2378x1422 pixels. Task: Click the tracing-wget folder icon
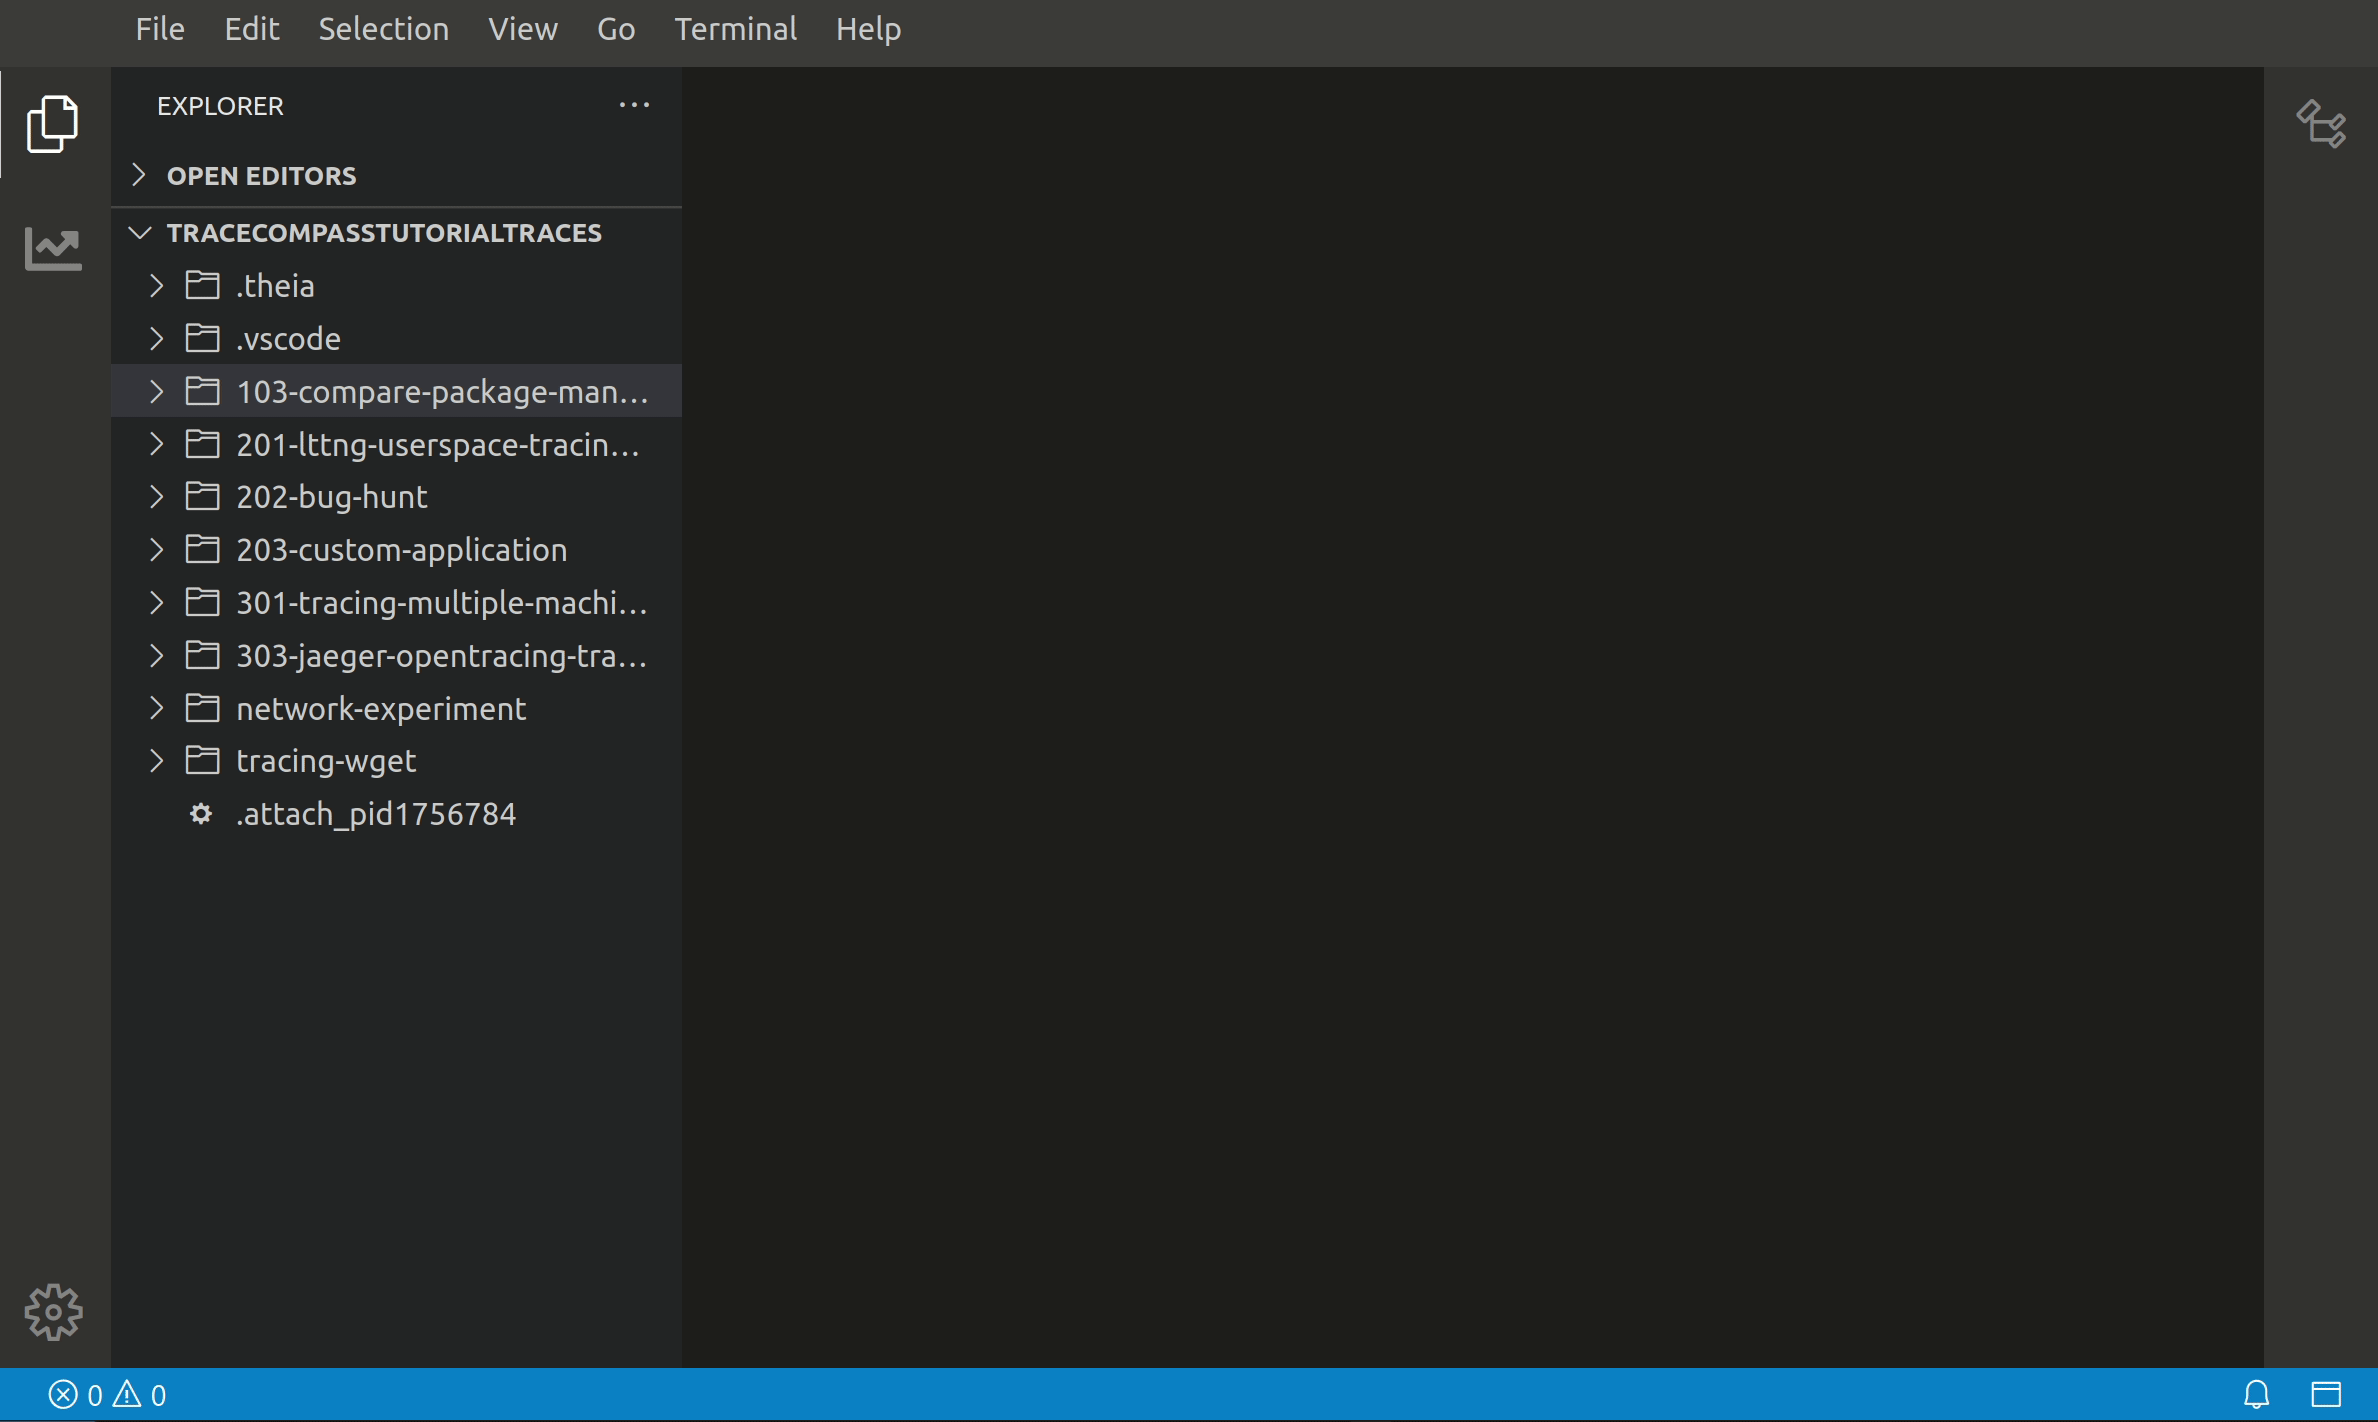(x=202, y=760)
